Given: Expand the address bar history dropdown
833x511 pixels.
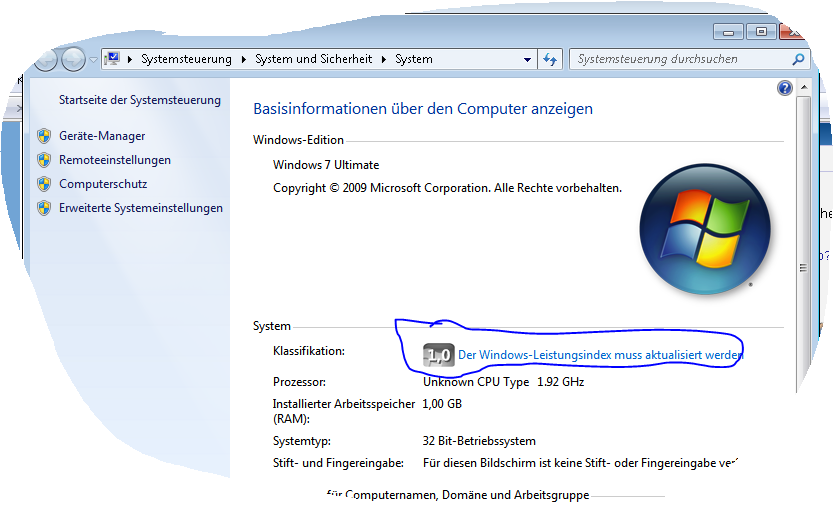Looking at the screenshot, I should pyautogui.click(x=527, y=59).
